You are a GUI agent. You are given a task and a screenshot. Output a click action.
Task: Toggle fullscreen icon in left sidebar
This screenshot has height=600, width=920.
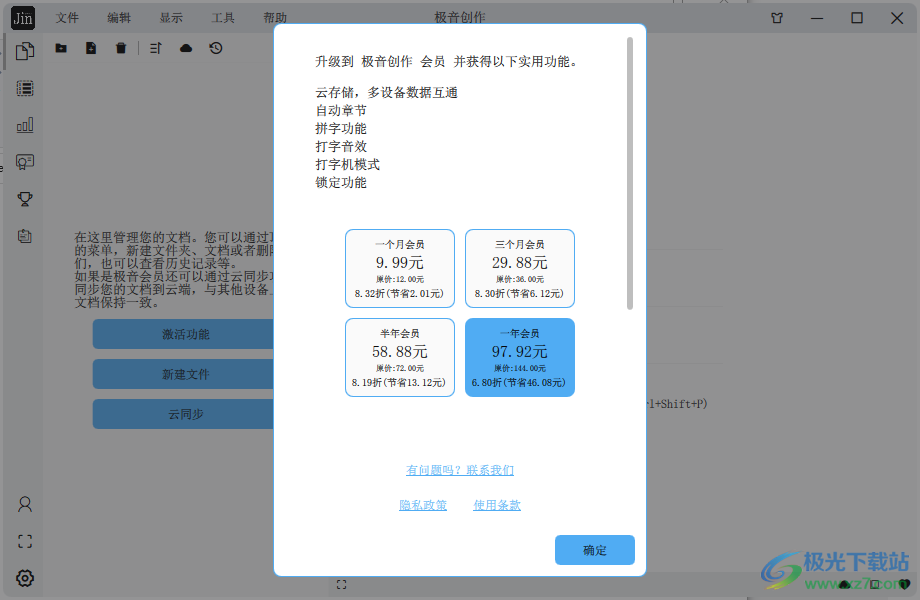25,541
